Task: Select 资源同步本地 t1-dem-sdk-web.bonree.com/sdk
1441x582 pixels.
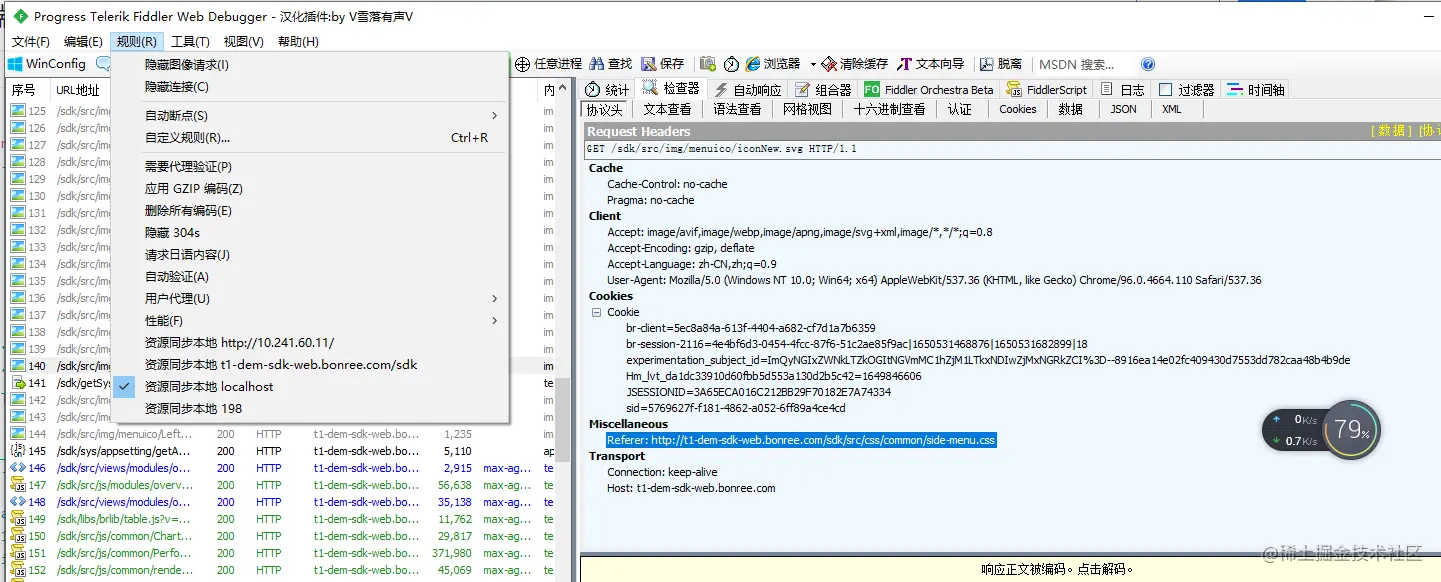Action: pos(310,365)
